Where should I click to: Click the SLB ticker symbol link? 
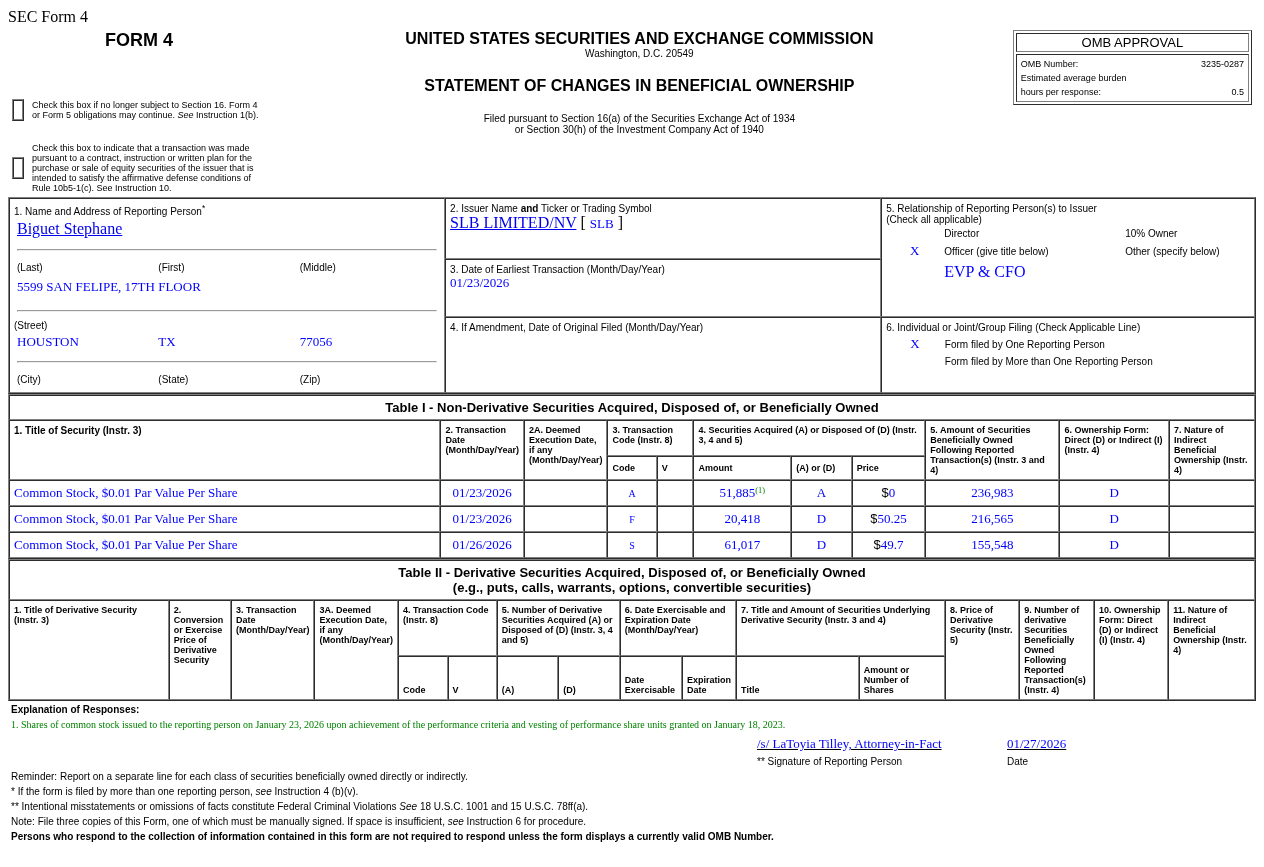click(601, 224)
